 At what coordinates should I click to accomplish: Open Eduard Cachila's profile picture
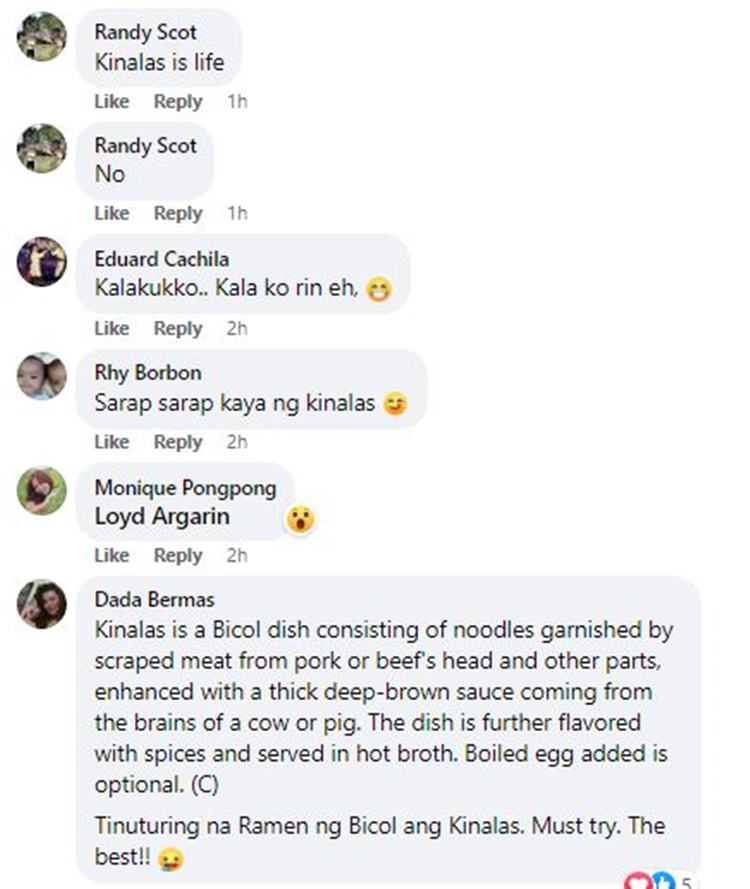(42, 262)
